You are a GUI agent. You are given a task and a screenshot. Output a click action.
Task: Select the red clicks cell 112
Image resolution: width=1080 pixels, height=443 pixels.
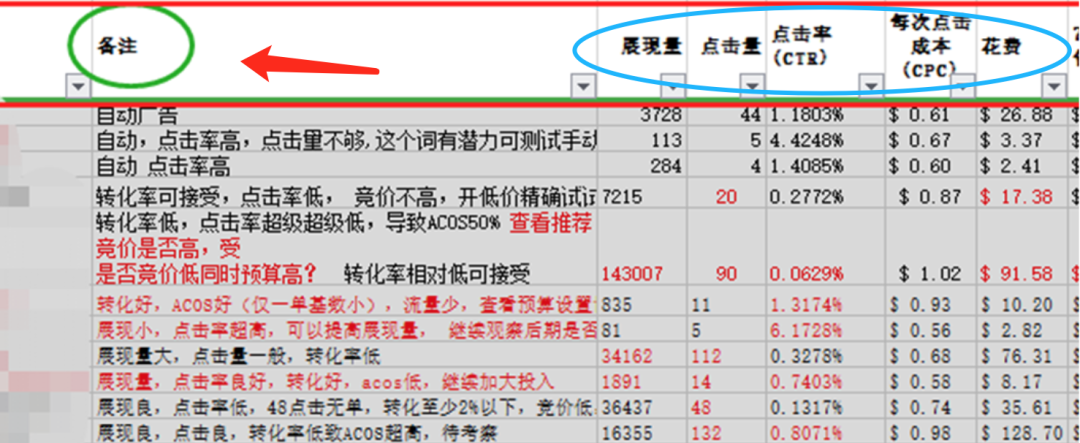click(726, 356)
